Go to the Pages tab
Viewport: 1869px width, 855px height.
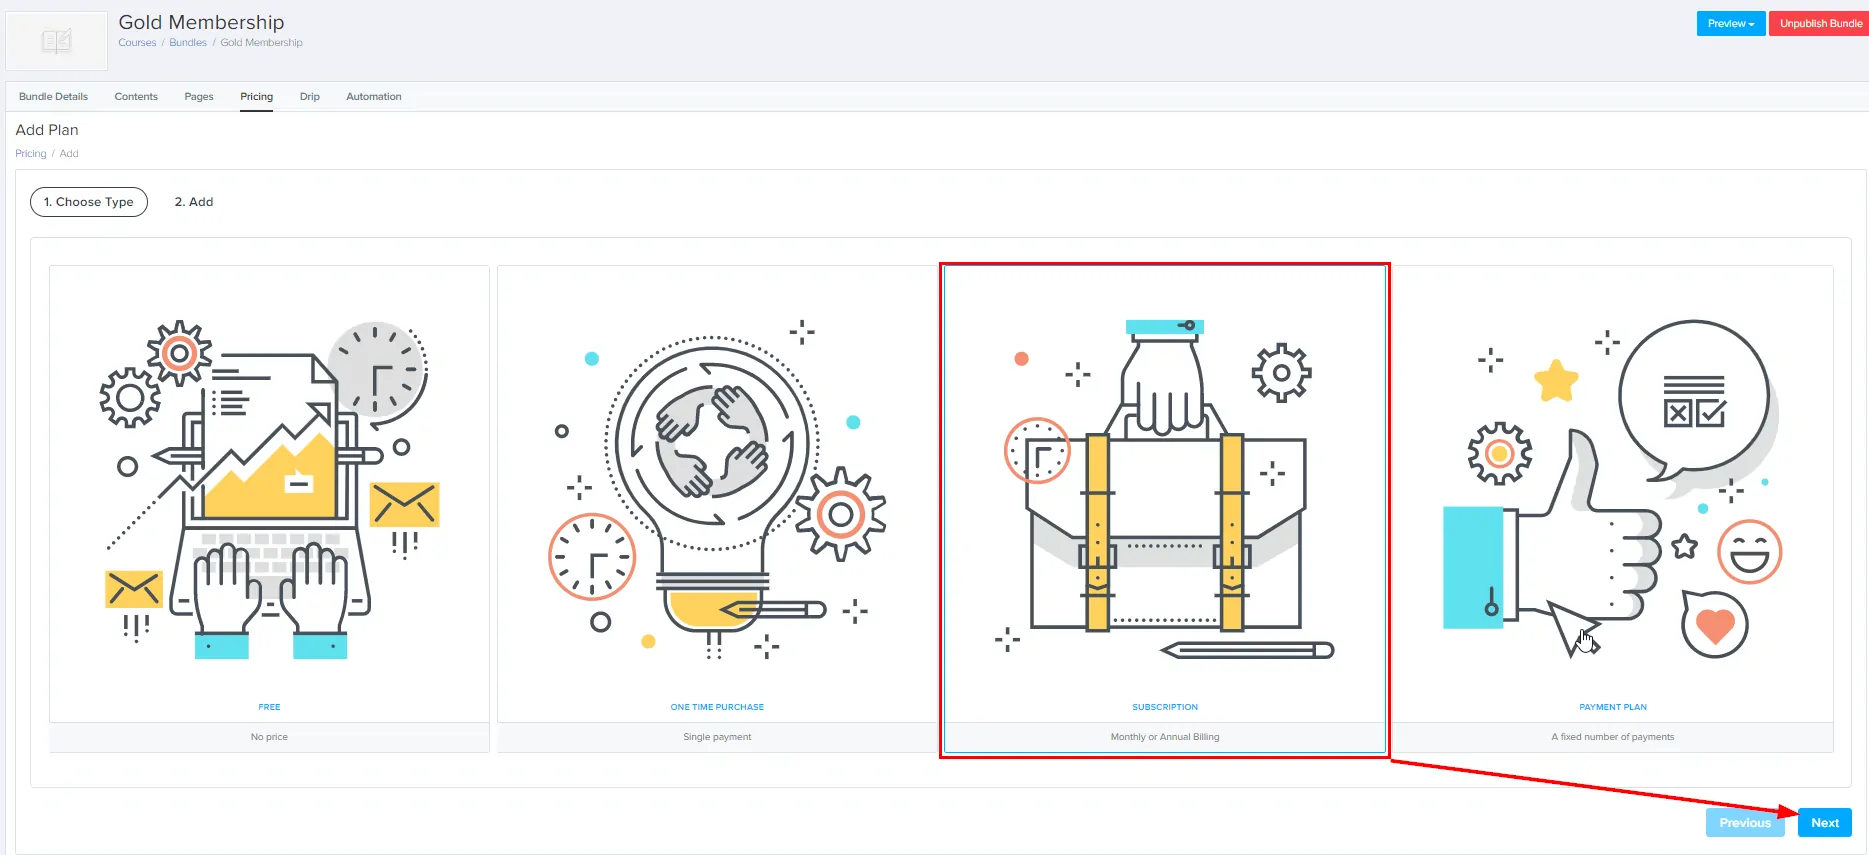click(199, 97)
